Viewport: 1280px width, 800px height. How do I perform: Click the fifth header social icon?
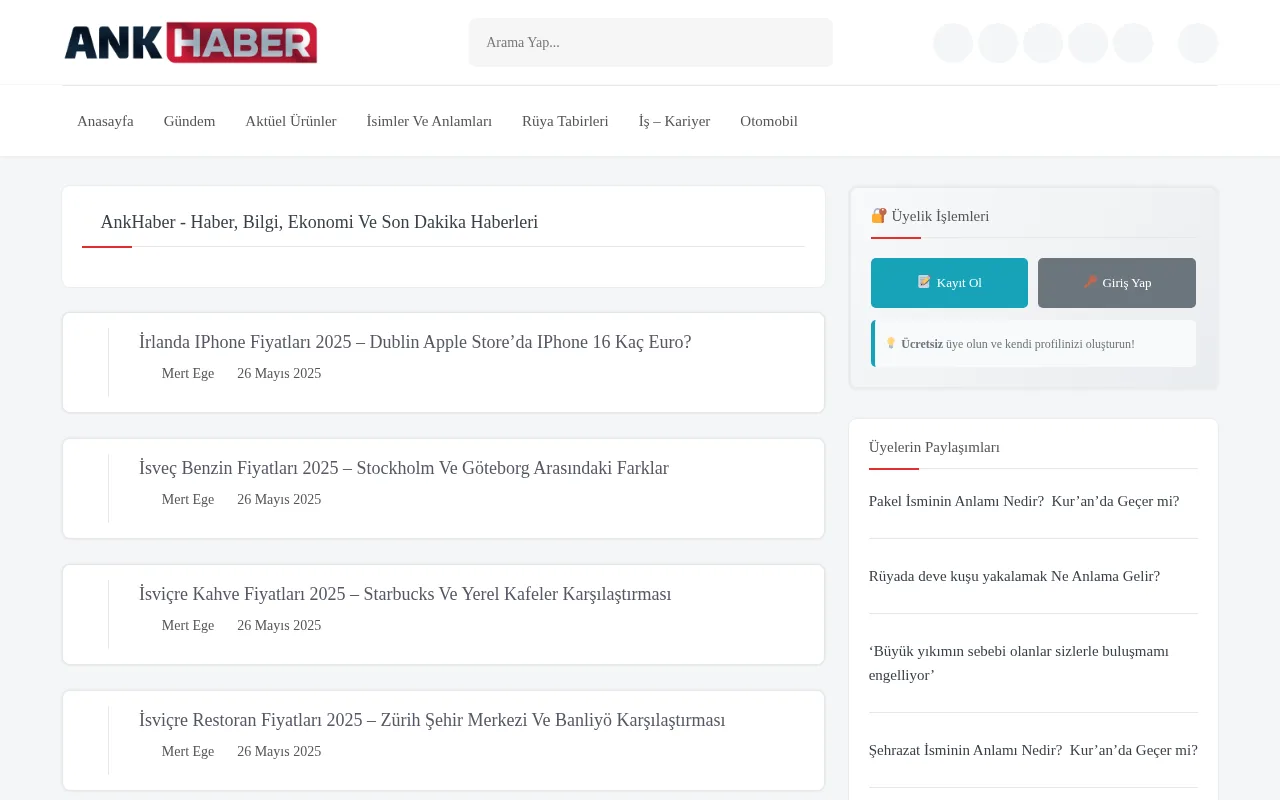(x=1133, y=42)
